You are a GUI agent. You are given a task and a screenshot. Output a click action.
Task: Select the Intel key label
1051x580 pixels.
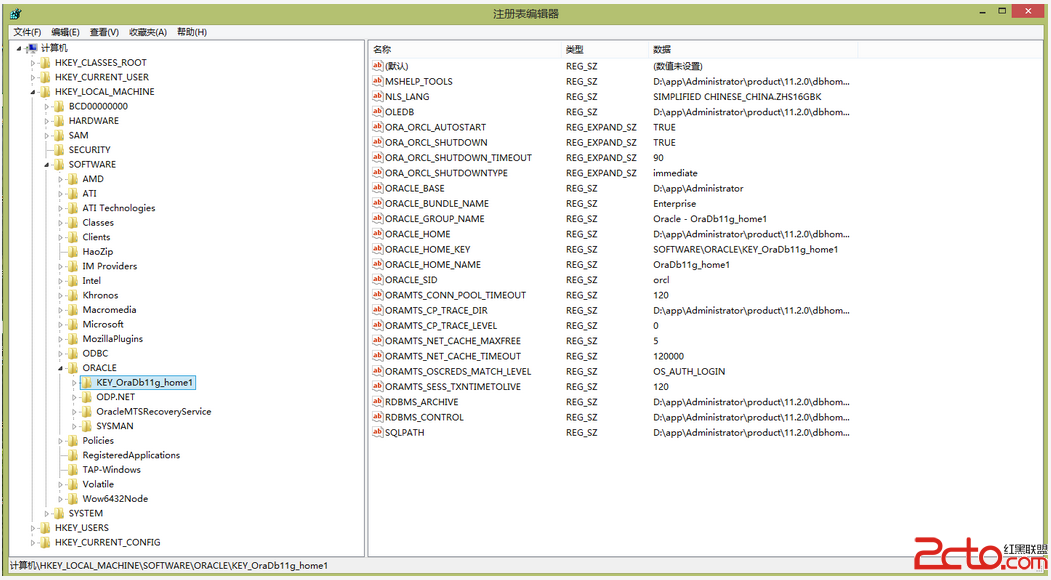(92, 281)
